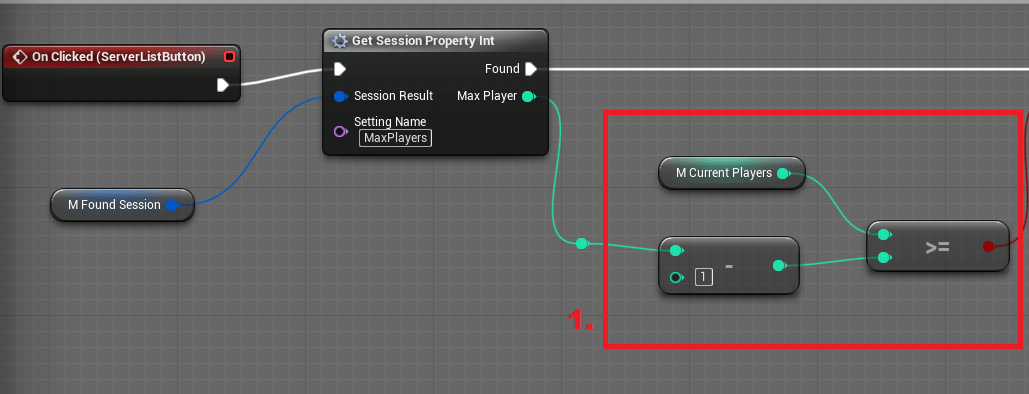Click the blue Session Result input pin
Viewport: 1029px width, 394px height.
click(340, 97)
